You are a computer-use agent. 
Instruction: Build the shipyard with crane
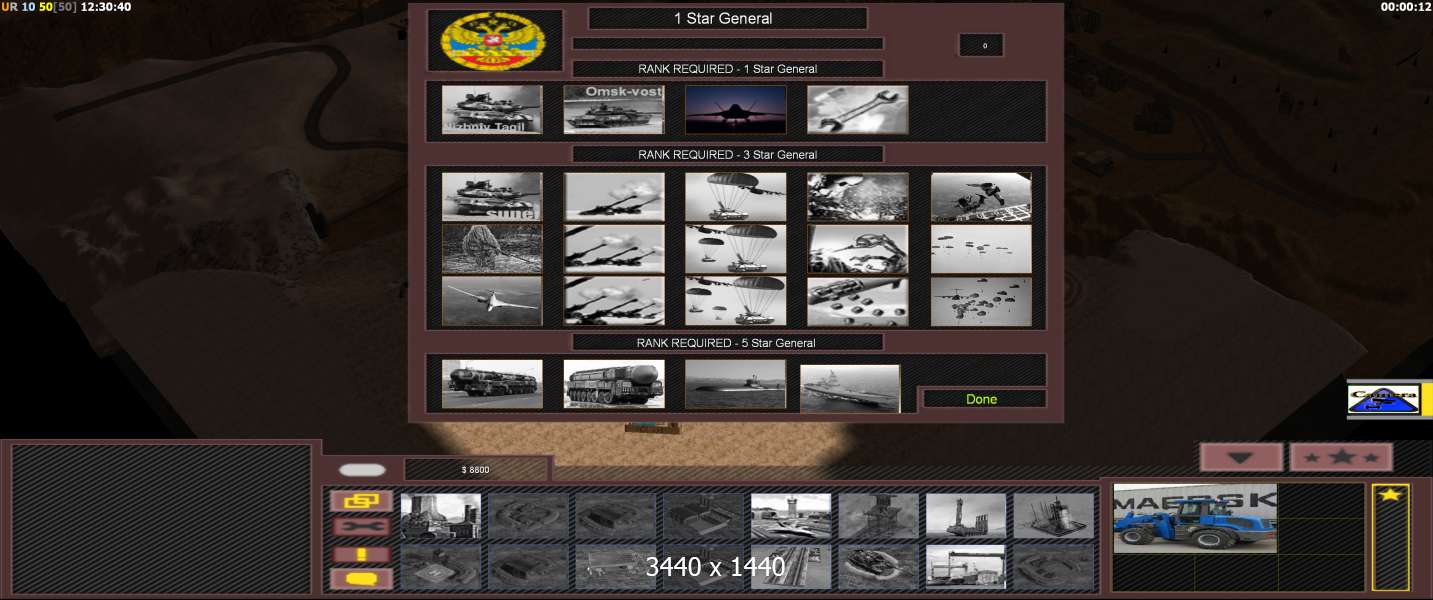tap(966, 566)
